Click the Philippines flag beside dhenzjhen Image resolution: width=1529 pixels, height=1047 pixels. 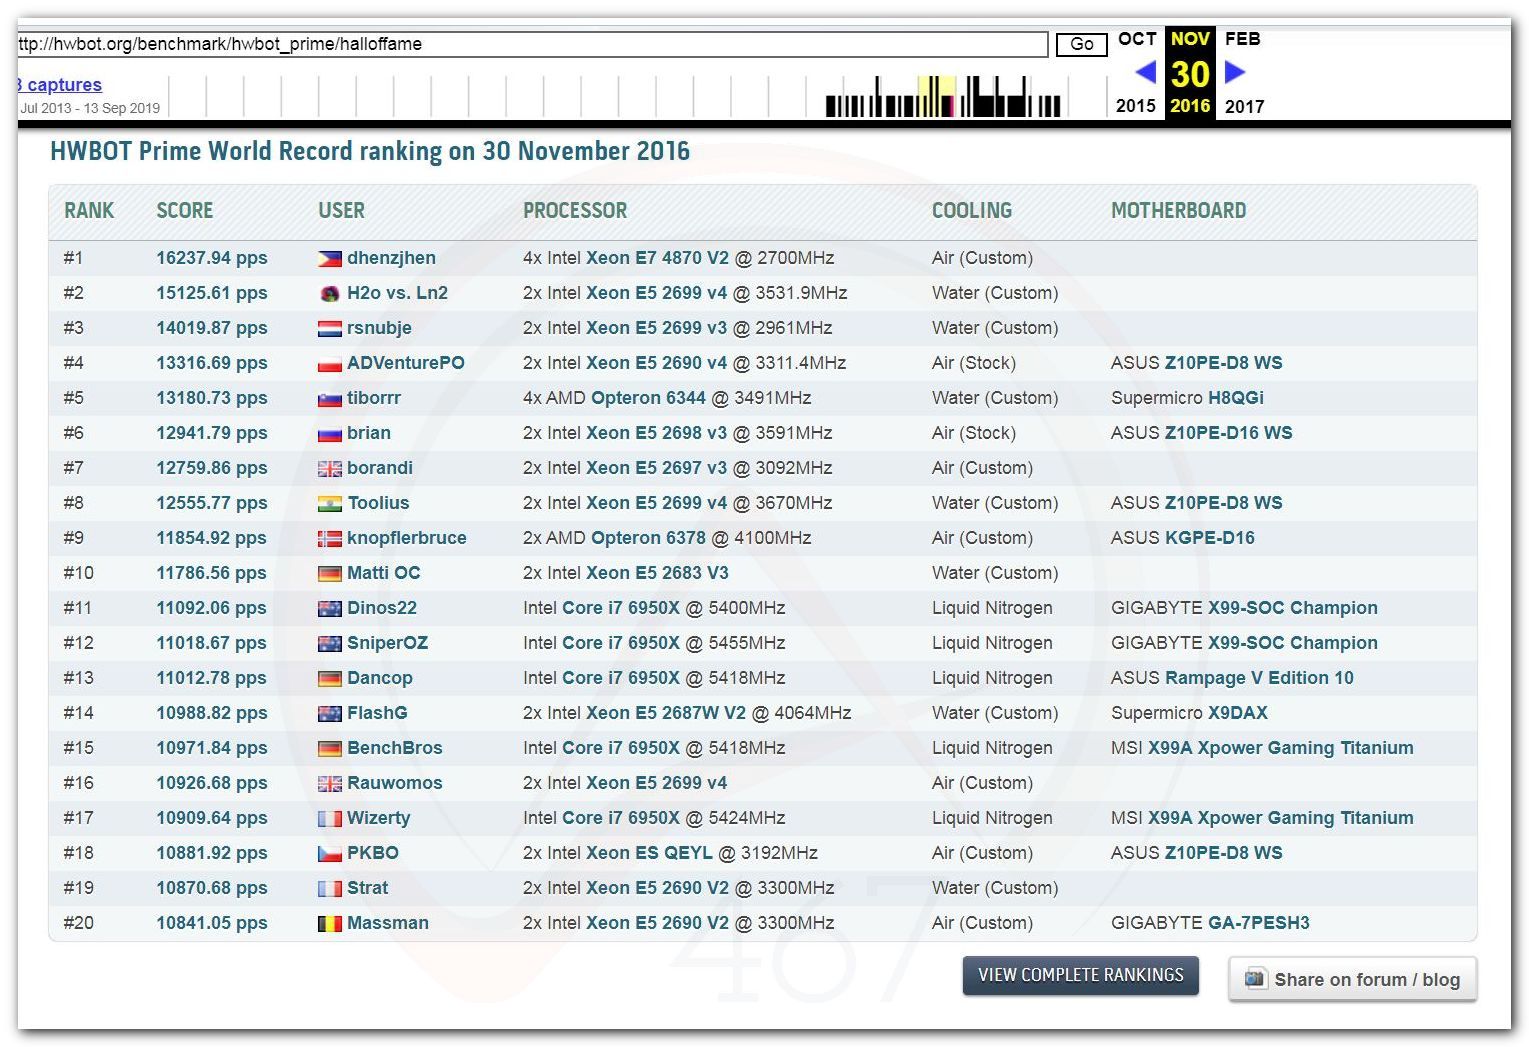pyautogui.click(x=329, y=258)
